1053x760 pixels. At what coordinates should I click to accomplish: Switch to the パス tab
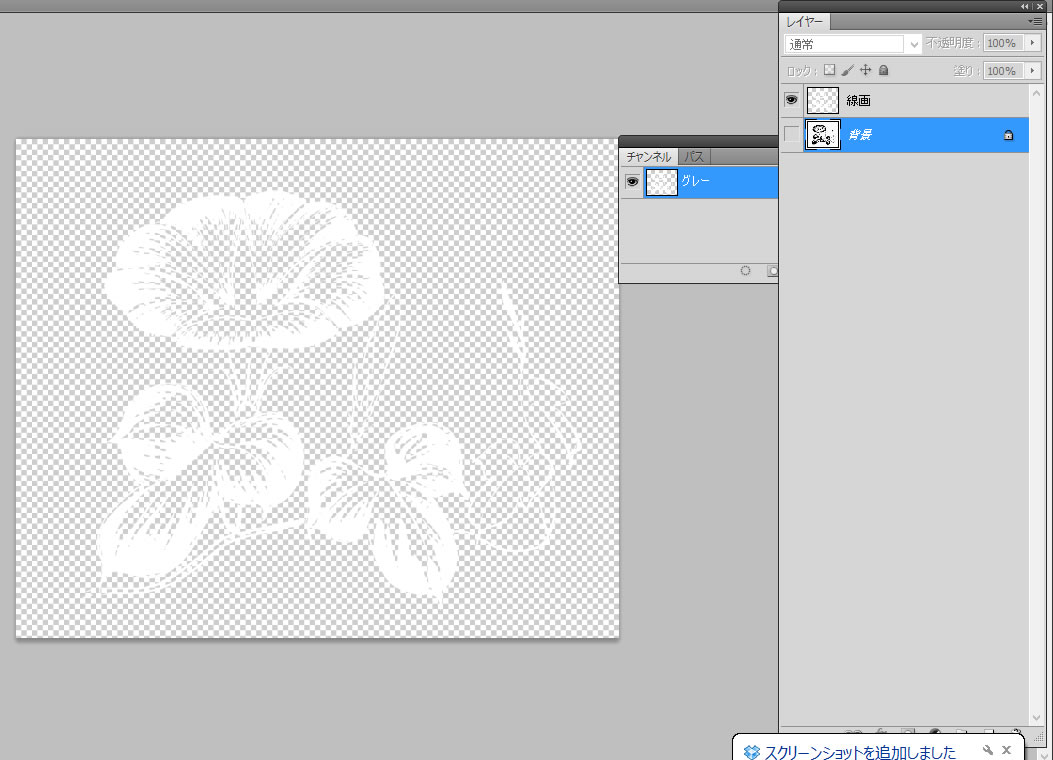pyautogui.click(x=694, y=157)
